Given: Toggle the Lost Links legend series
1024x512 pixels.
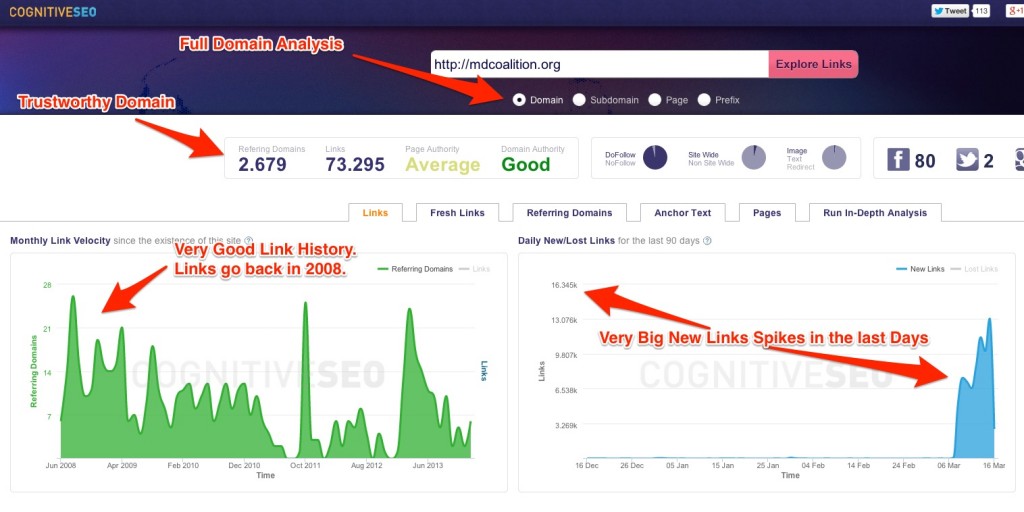Looking at the screenshot, I should [x=973, y=269].
